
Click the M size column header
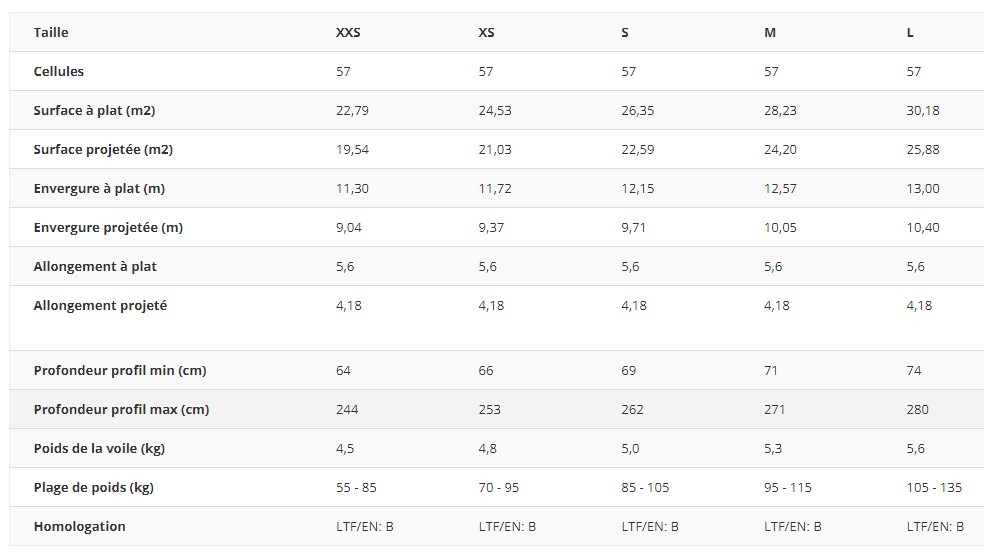coord(770,33)
